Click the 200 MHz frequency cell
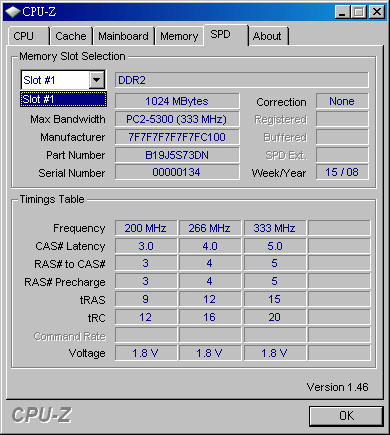This screenshot has height=435, width=390. coord(146,228)
